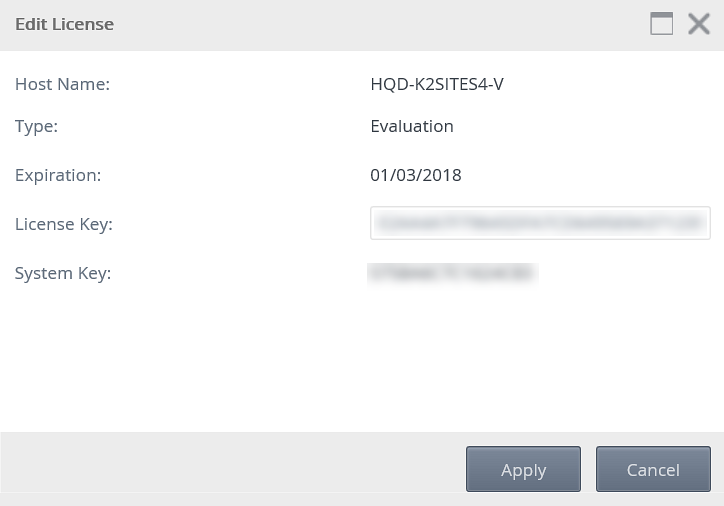Image resolution: width=724 pixels, height=506 pixels.
Task: Click the gap between Apply and Cancel
Action: click(588, 469)
